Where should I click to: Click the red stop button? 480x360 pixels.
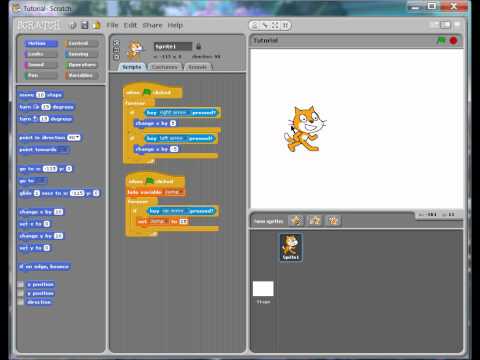coord(453,41)
